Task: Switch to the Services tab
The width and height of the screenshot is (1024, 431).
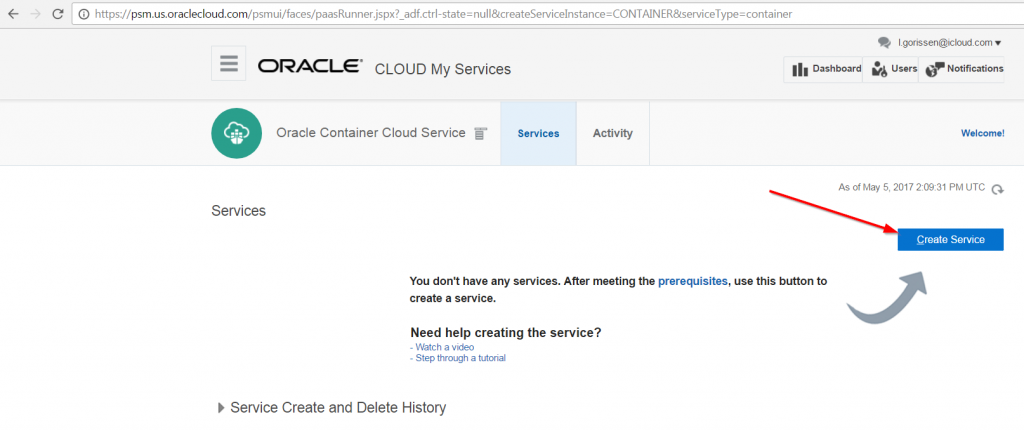Action: tap(538, 133)
